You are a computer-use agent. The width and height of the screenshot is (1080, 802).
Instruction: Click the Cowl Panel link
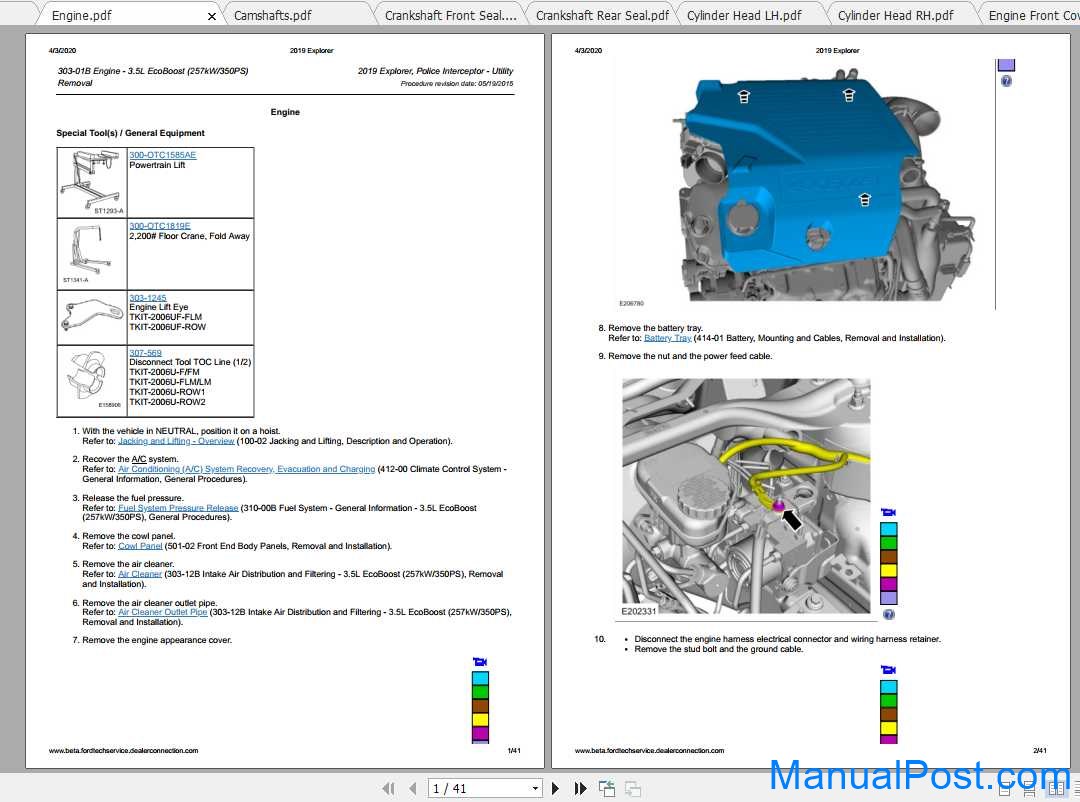pos(140,546)
